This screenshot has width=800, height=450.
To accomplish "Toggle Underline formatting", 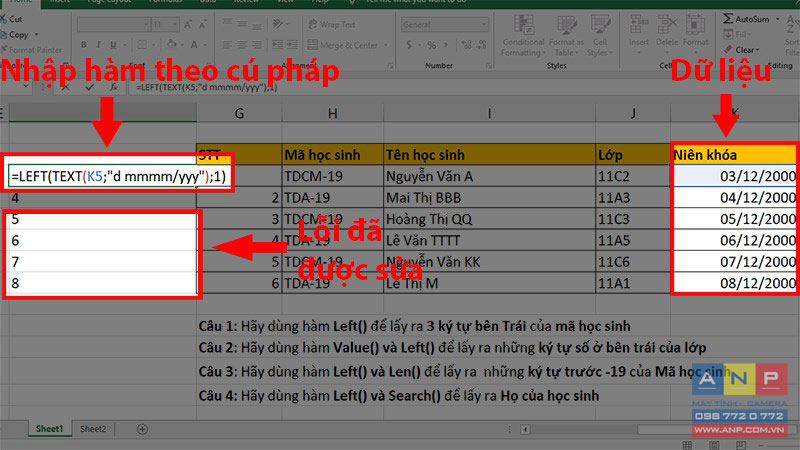I will click(113, 45).
